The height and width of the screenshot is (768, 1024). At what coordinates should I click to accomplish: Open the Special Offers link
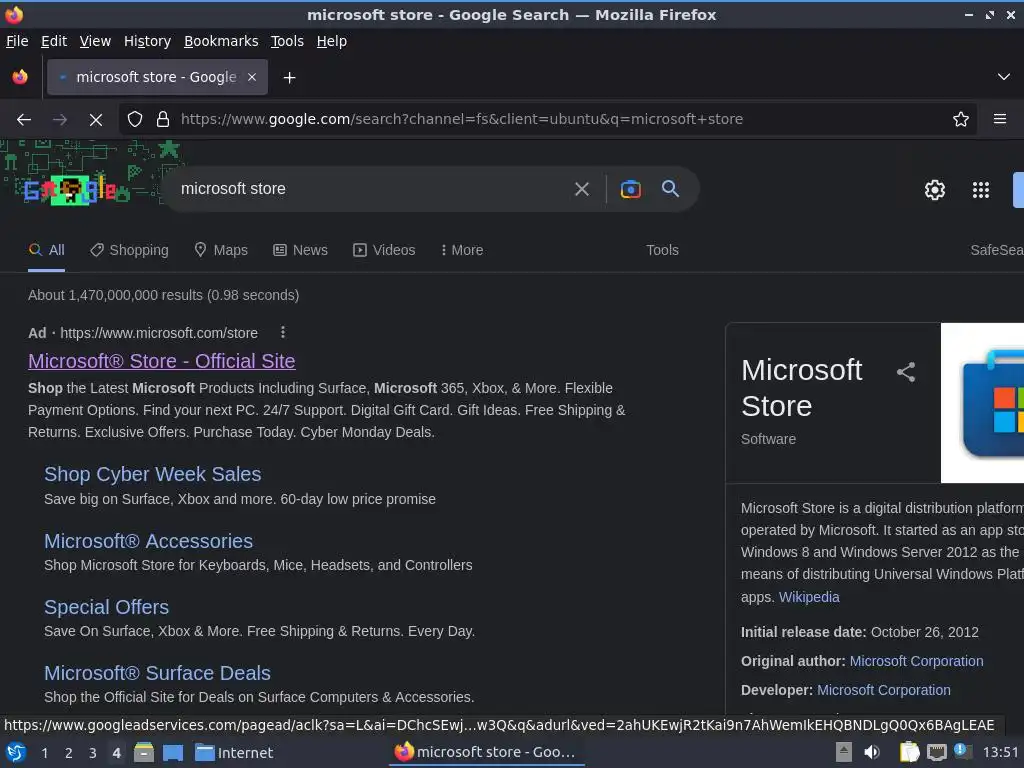tap(106, 607)
